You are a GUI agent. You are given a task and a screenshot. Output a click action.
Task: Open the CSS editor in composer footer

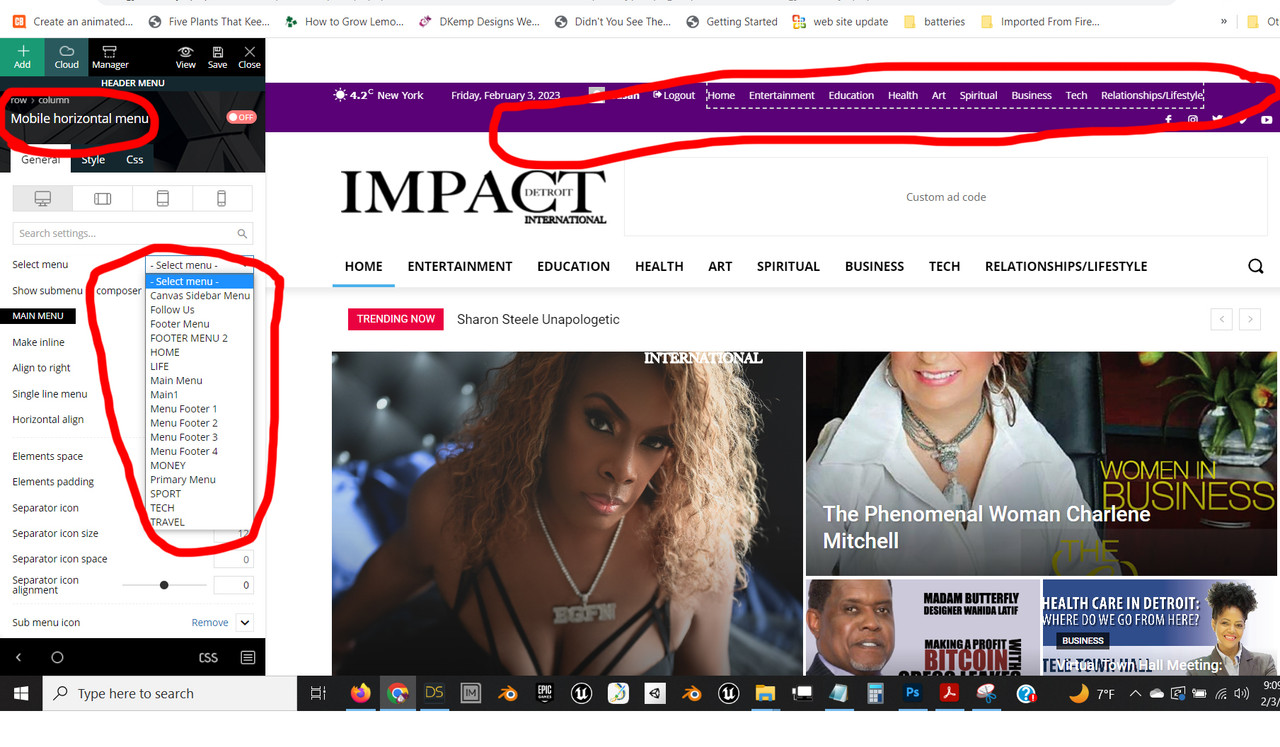[x=208, y=657]
